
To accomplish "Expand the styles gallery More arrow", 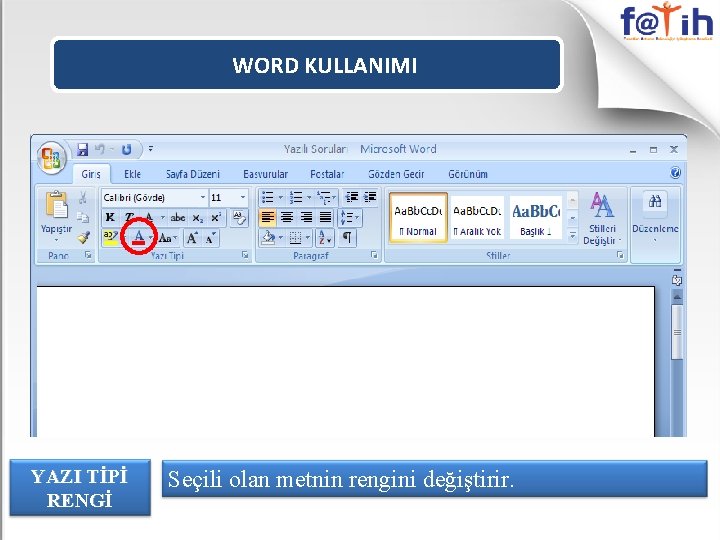I will pos(573,236).
